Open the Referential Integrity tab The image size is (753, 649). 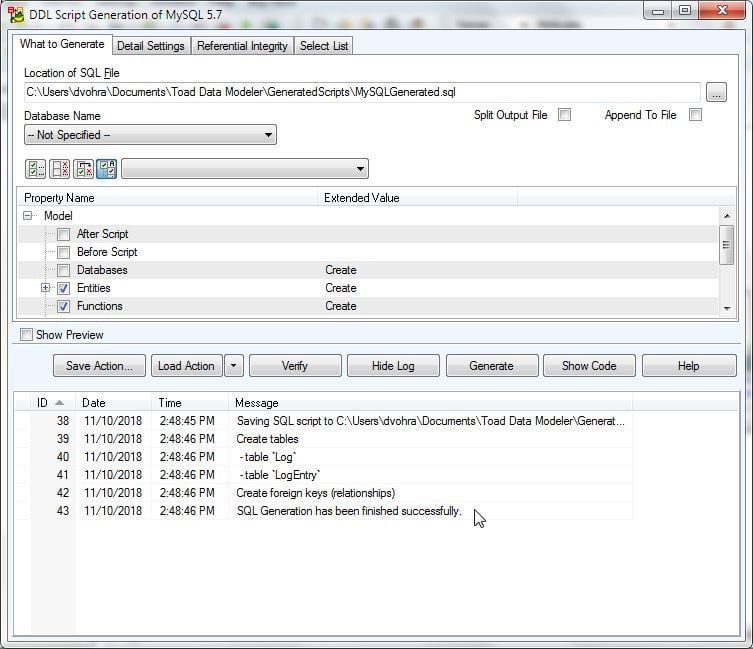pos(242,46)
